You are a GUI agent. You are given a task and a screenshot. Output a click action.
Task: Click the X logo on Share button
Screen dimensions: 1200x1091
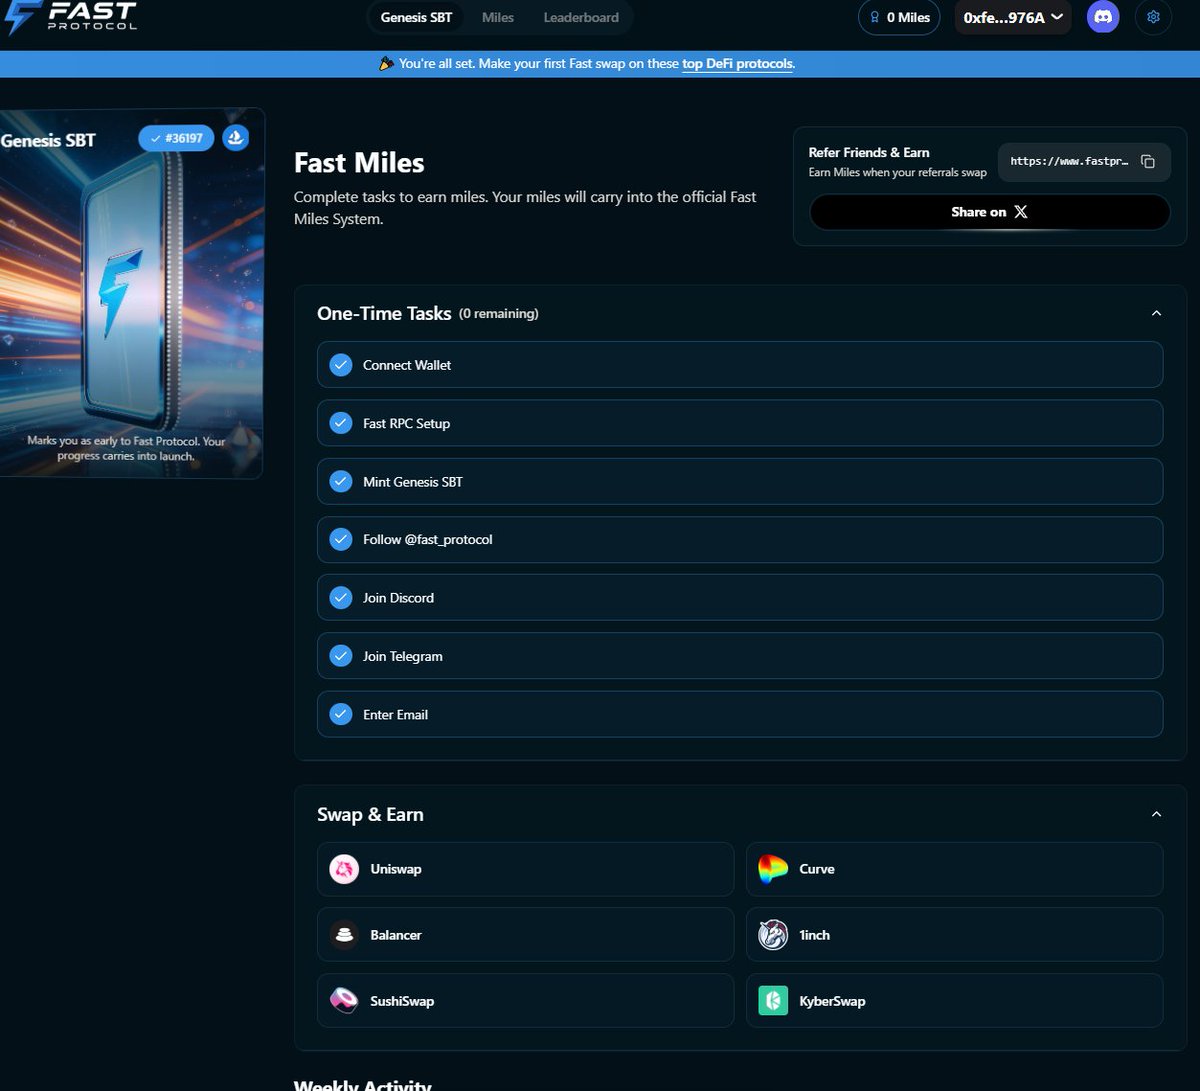click(1020, 212)
